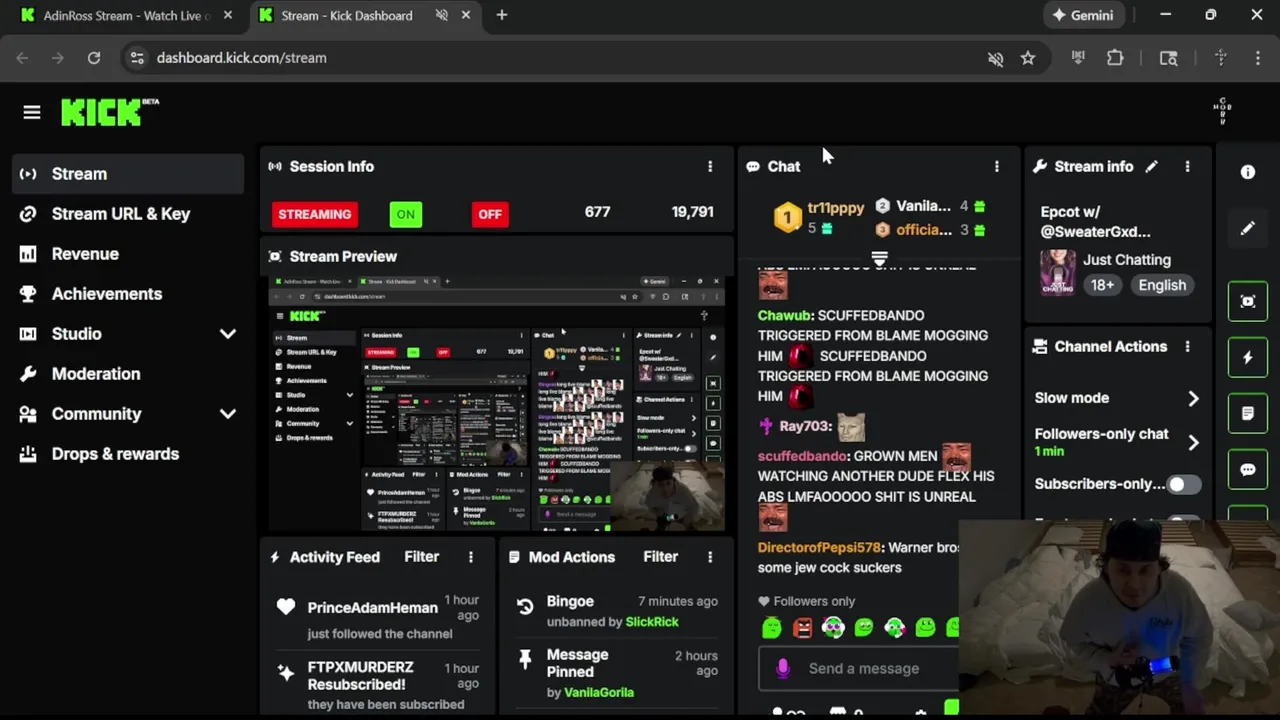The image size is (1280, 720).
Task: Click tr11pppy in the chat leaderboard
Action: (835, 208)
